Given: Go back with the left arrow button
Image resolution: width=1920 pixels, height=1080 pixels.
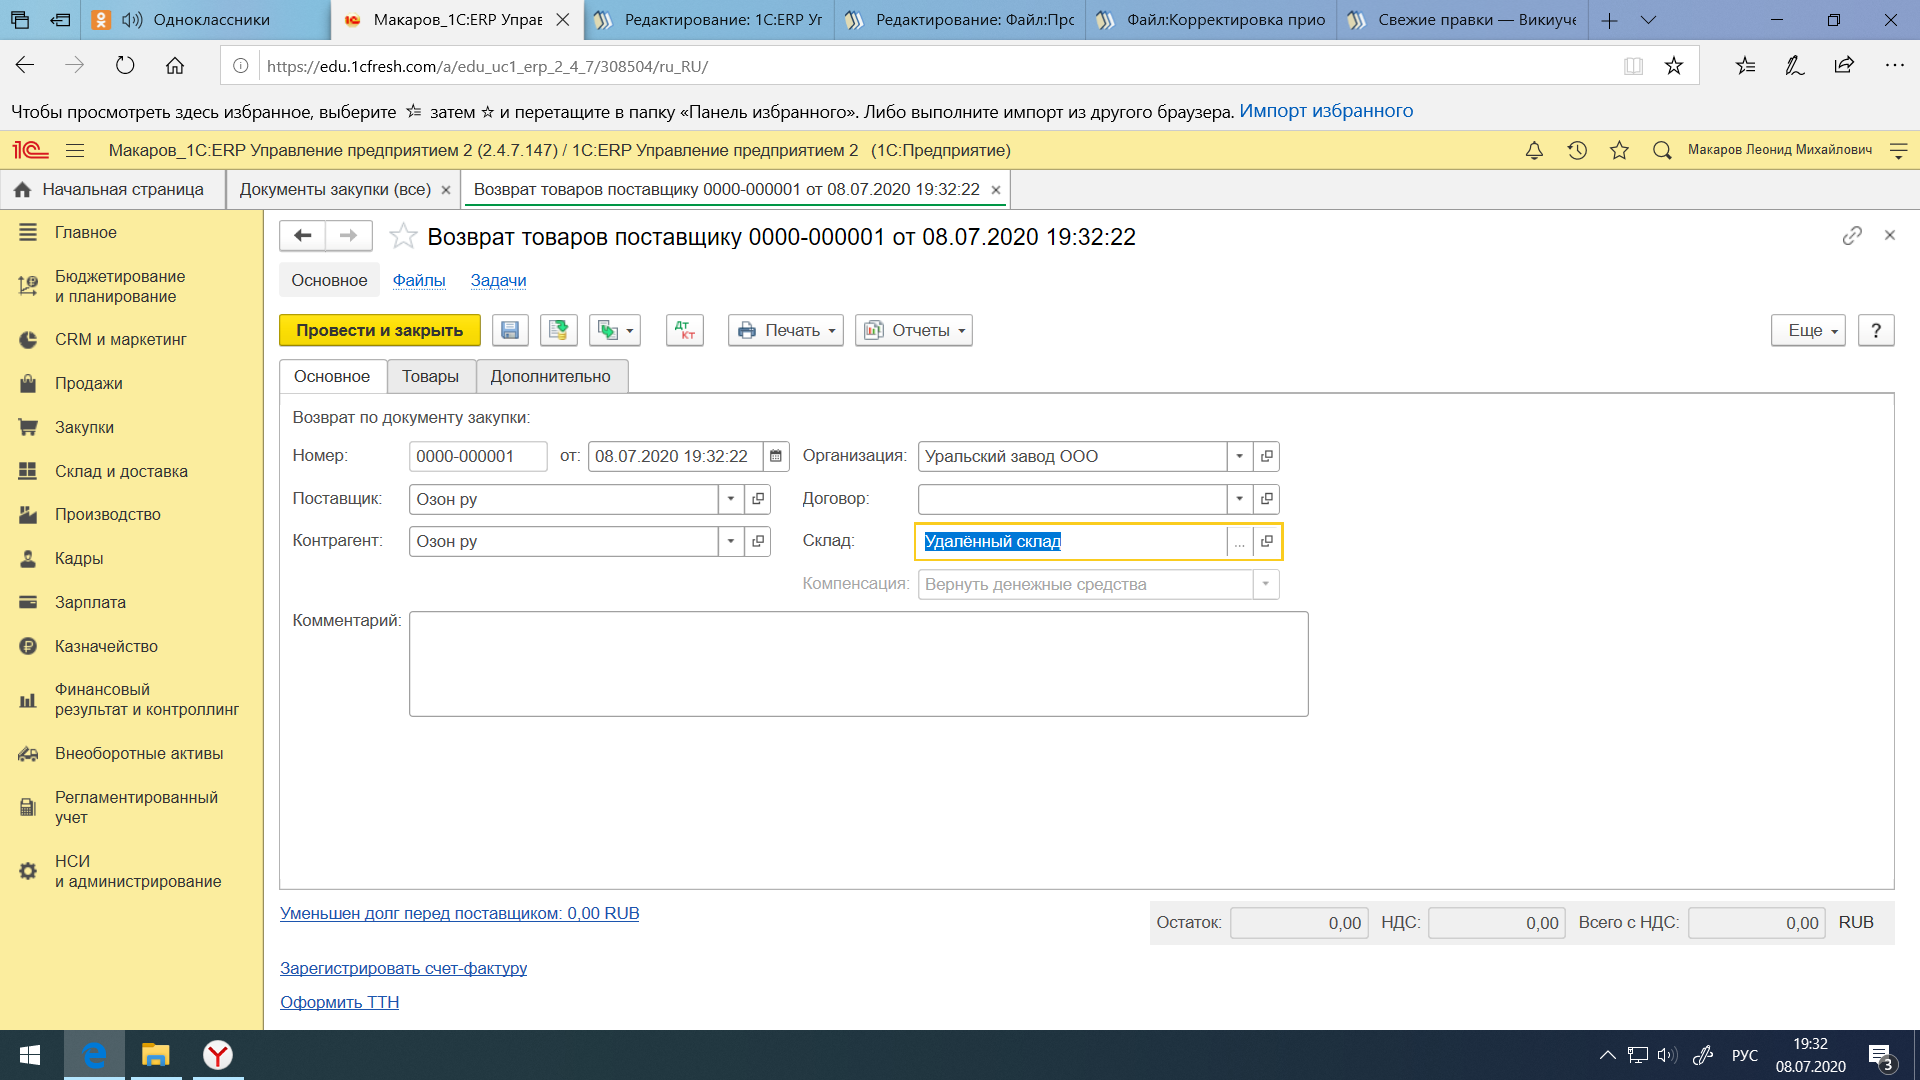Looking at the screenshot, I should click(x=303, y=236).
